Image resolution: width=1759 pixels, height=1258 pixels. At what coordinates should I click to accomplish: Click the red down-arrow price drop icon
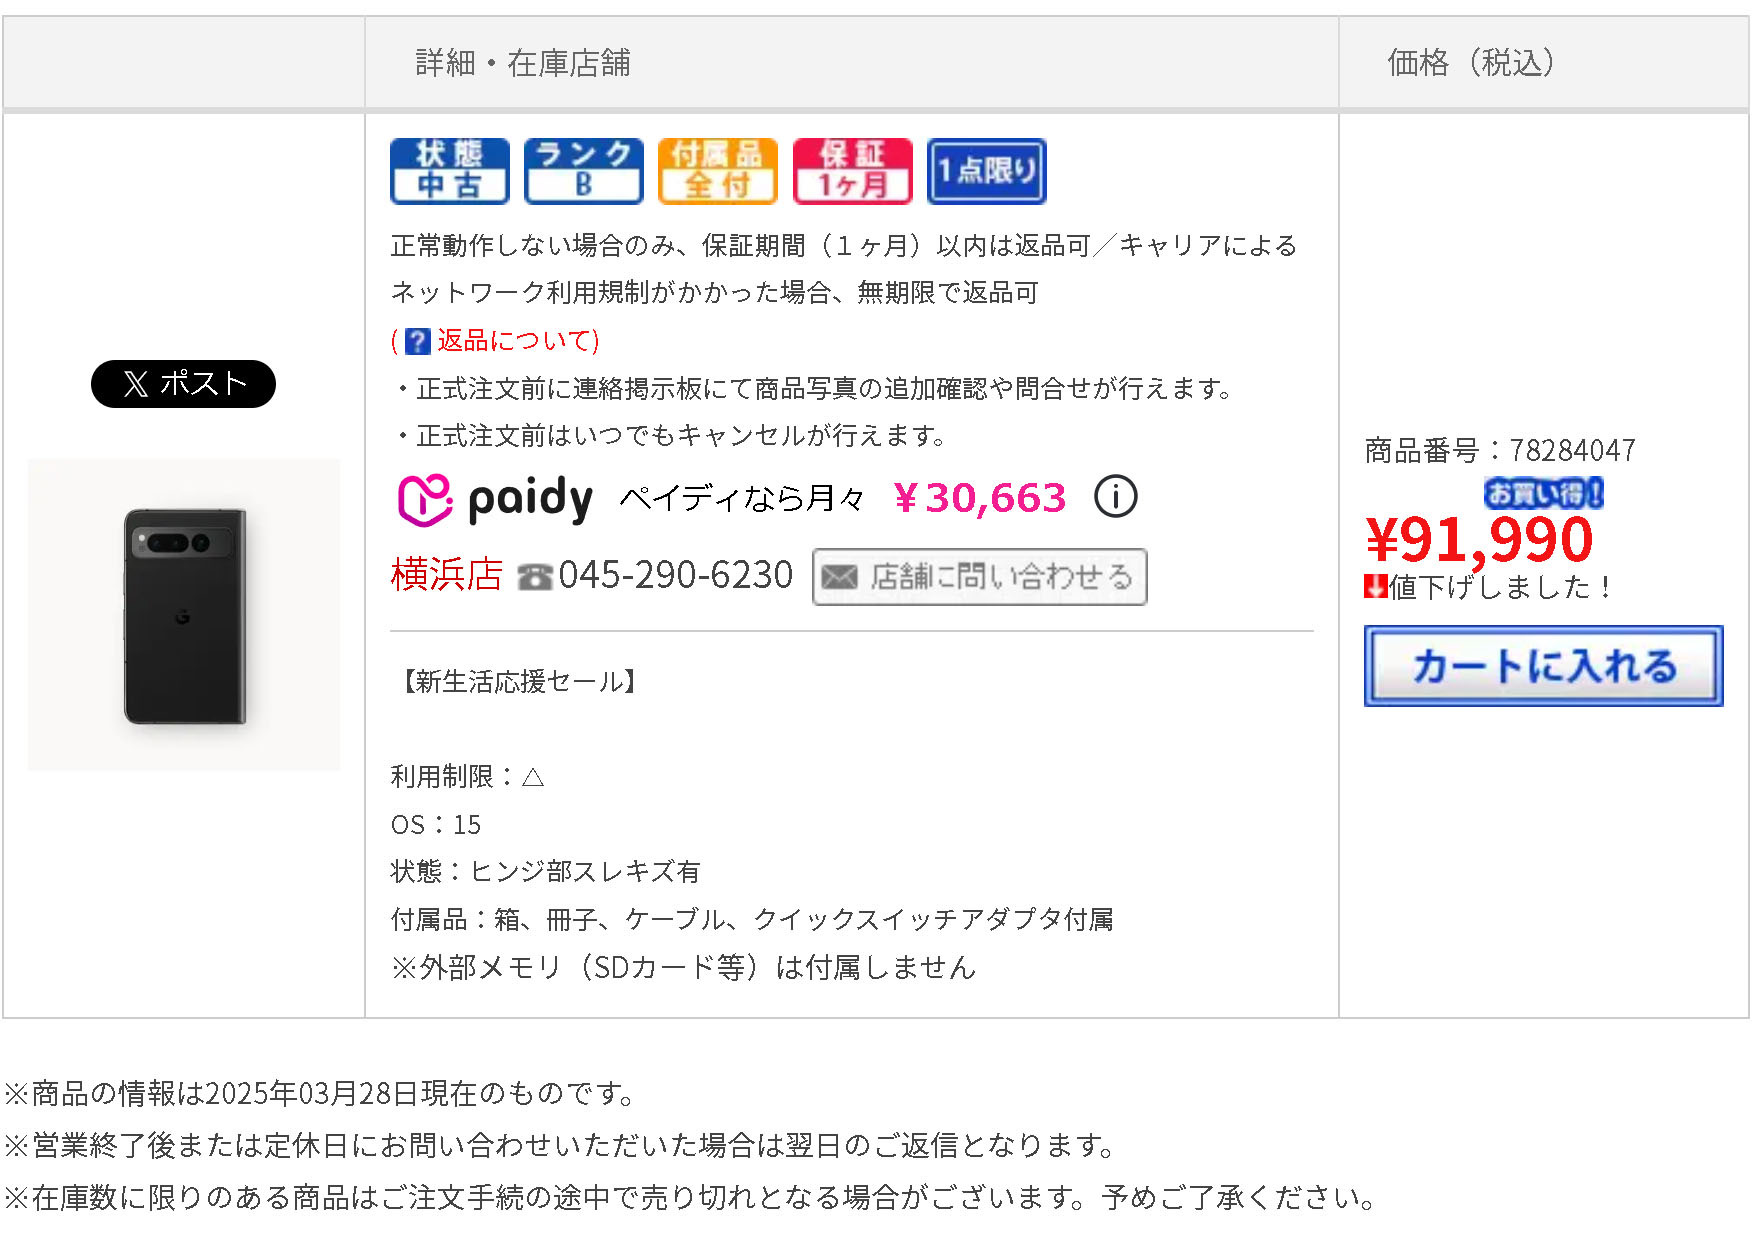[1375, 587]
